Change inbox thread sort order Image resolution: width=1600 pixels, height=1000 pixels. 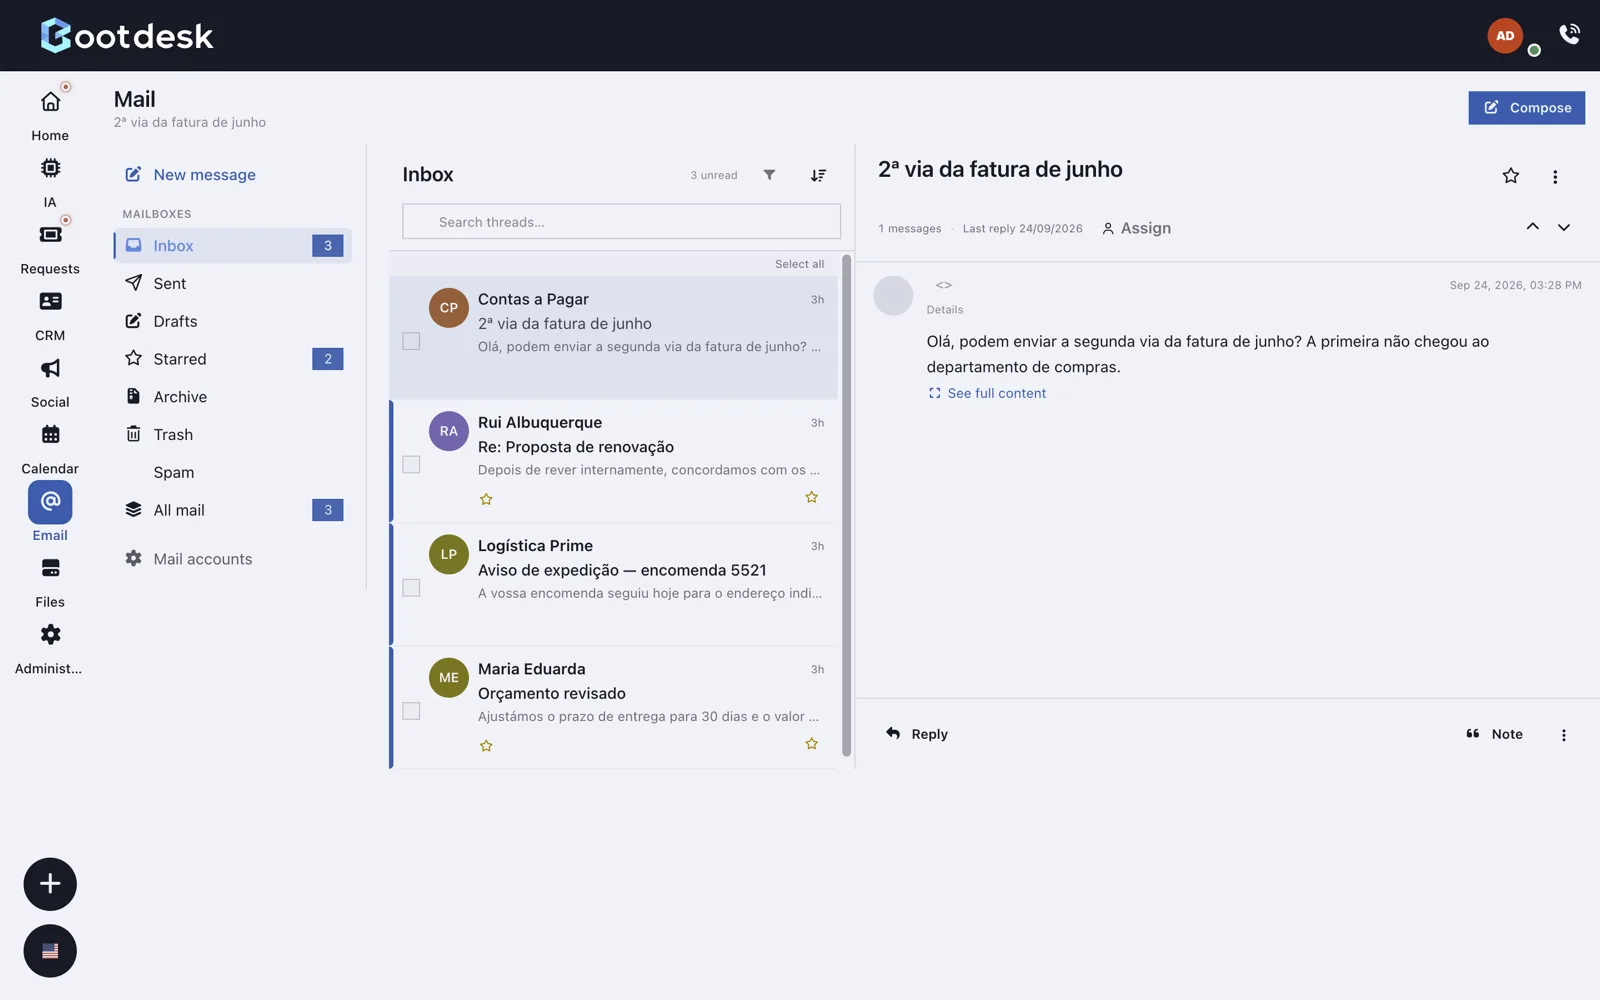(x=818, y=175)
